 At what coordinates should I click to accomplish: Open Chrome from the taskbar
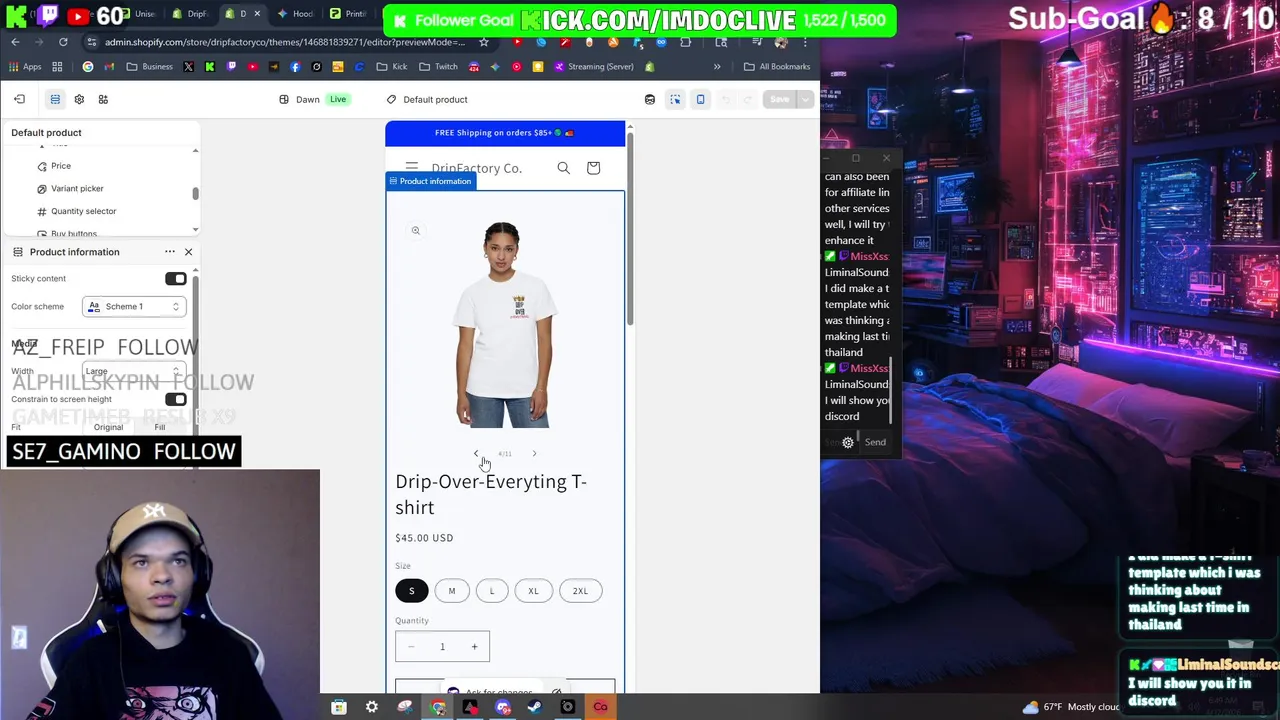tap(438, 707)
